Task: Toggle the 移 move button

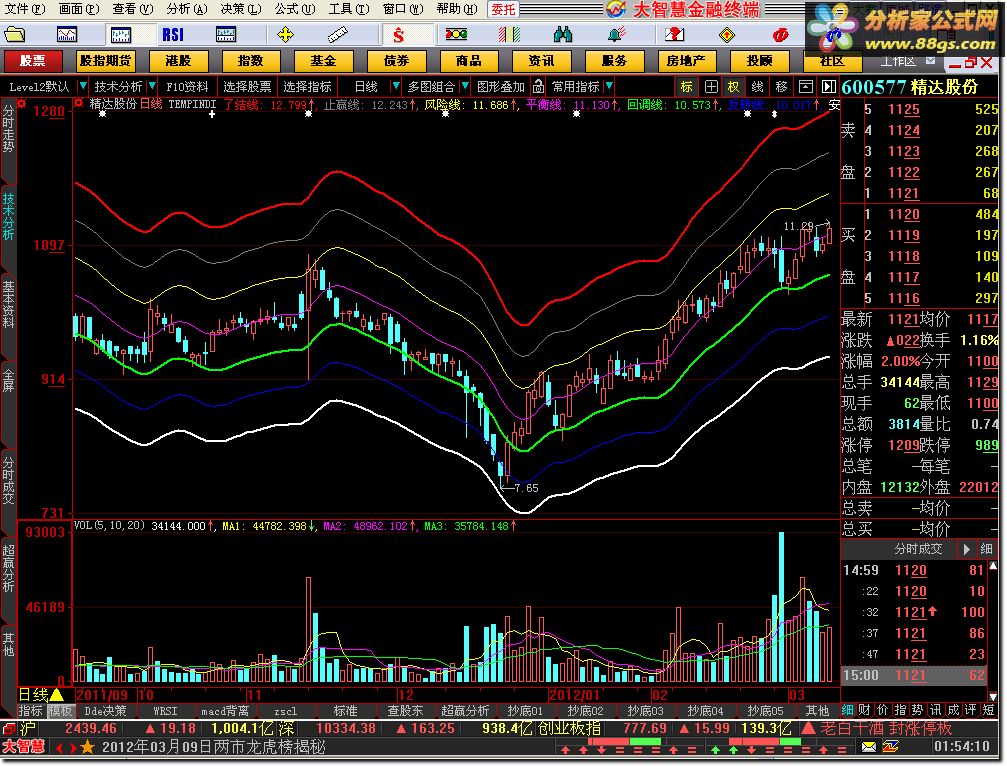Action: (782, 86)
